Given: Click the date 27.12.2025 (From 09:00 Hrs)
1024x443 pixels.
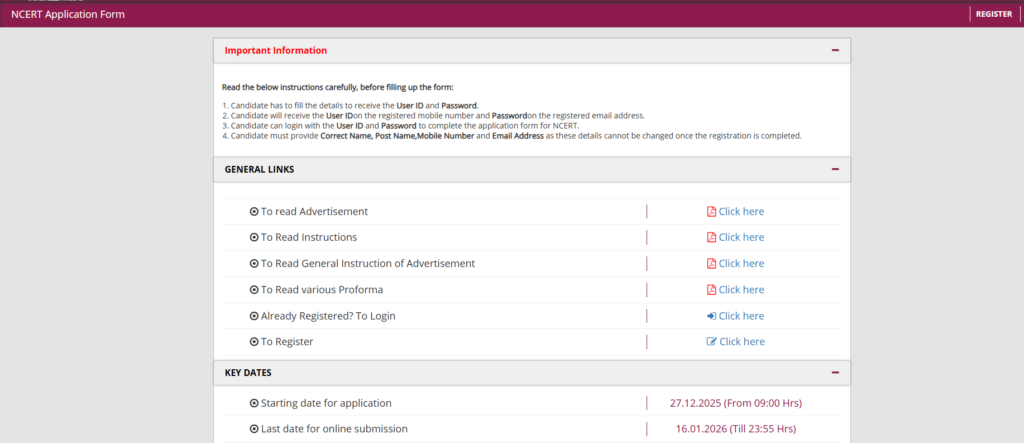Looking at the screenshot, I should (736, 403).
